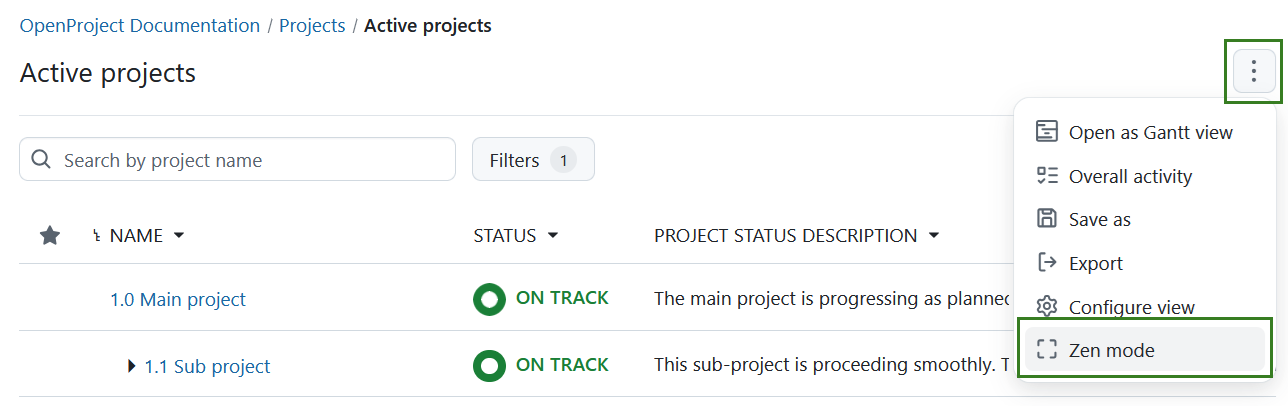Open PROJECT STATUS DESCRIPTION column dropdown
The image size is (1288, 406).
(x=934, y=236)
